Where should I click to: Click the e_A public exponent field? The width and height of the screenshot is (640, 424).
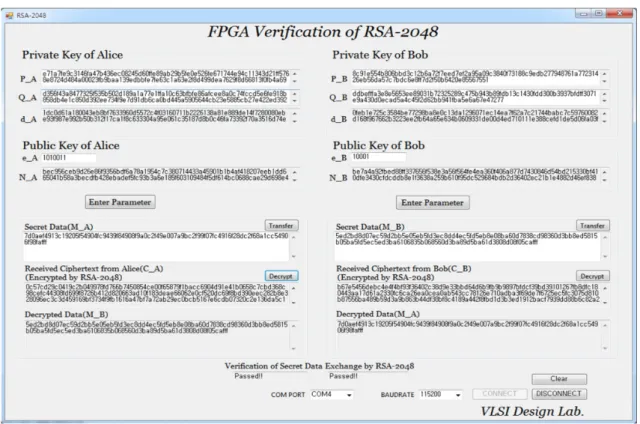69,158
